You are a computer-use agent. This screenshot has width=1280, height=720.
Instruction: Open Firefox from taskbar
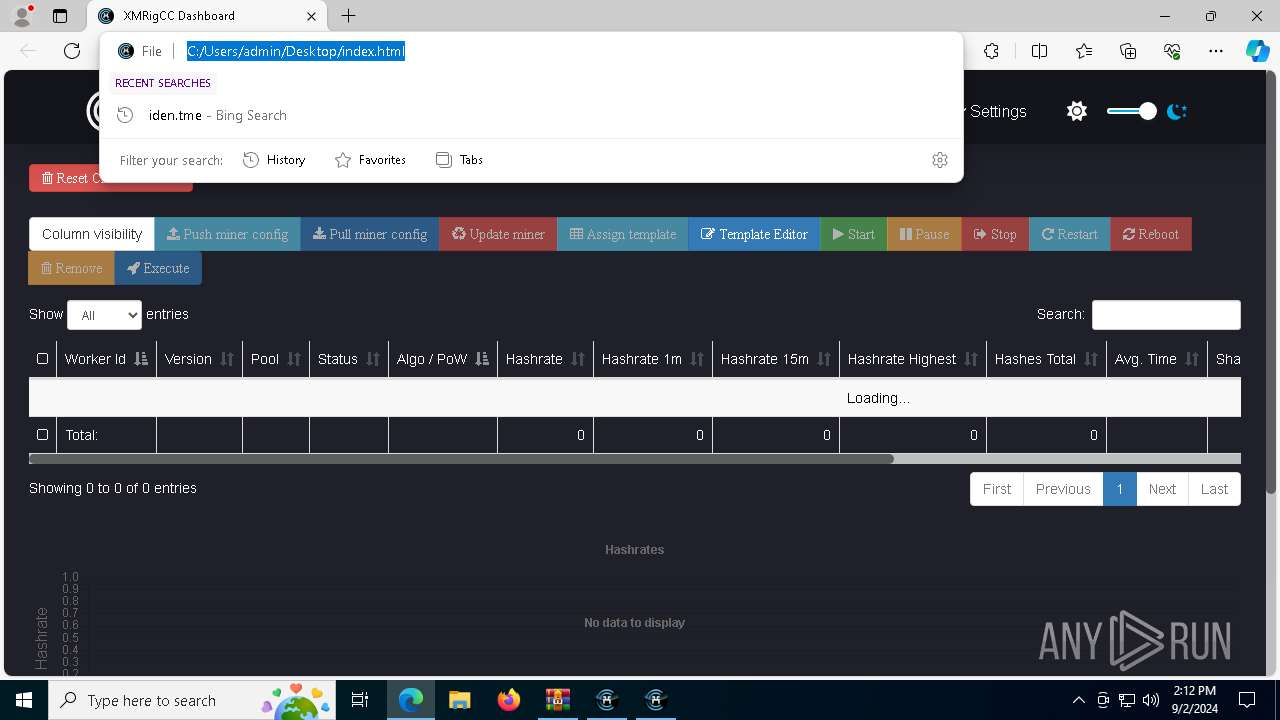(508, 700)
